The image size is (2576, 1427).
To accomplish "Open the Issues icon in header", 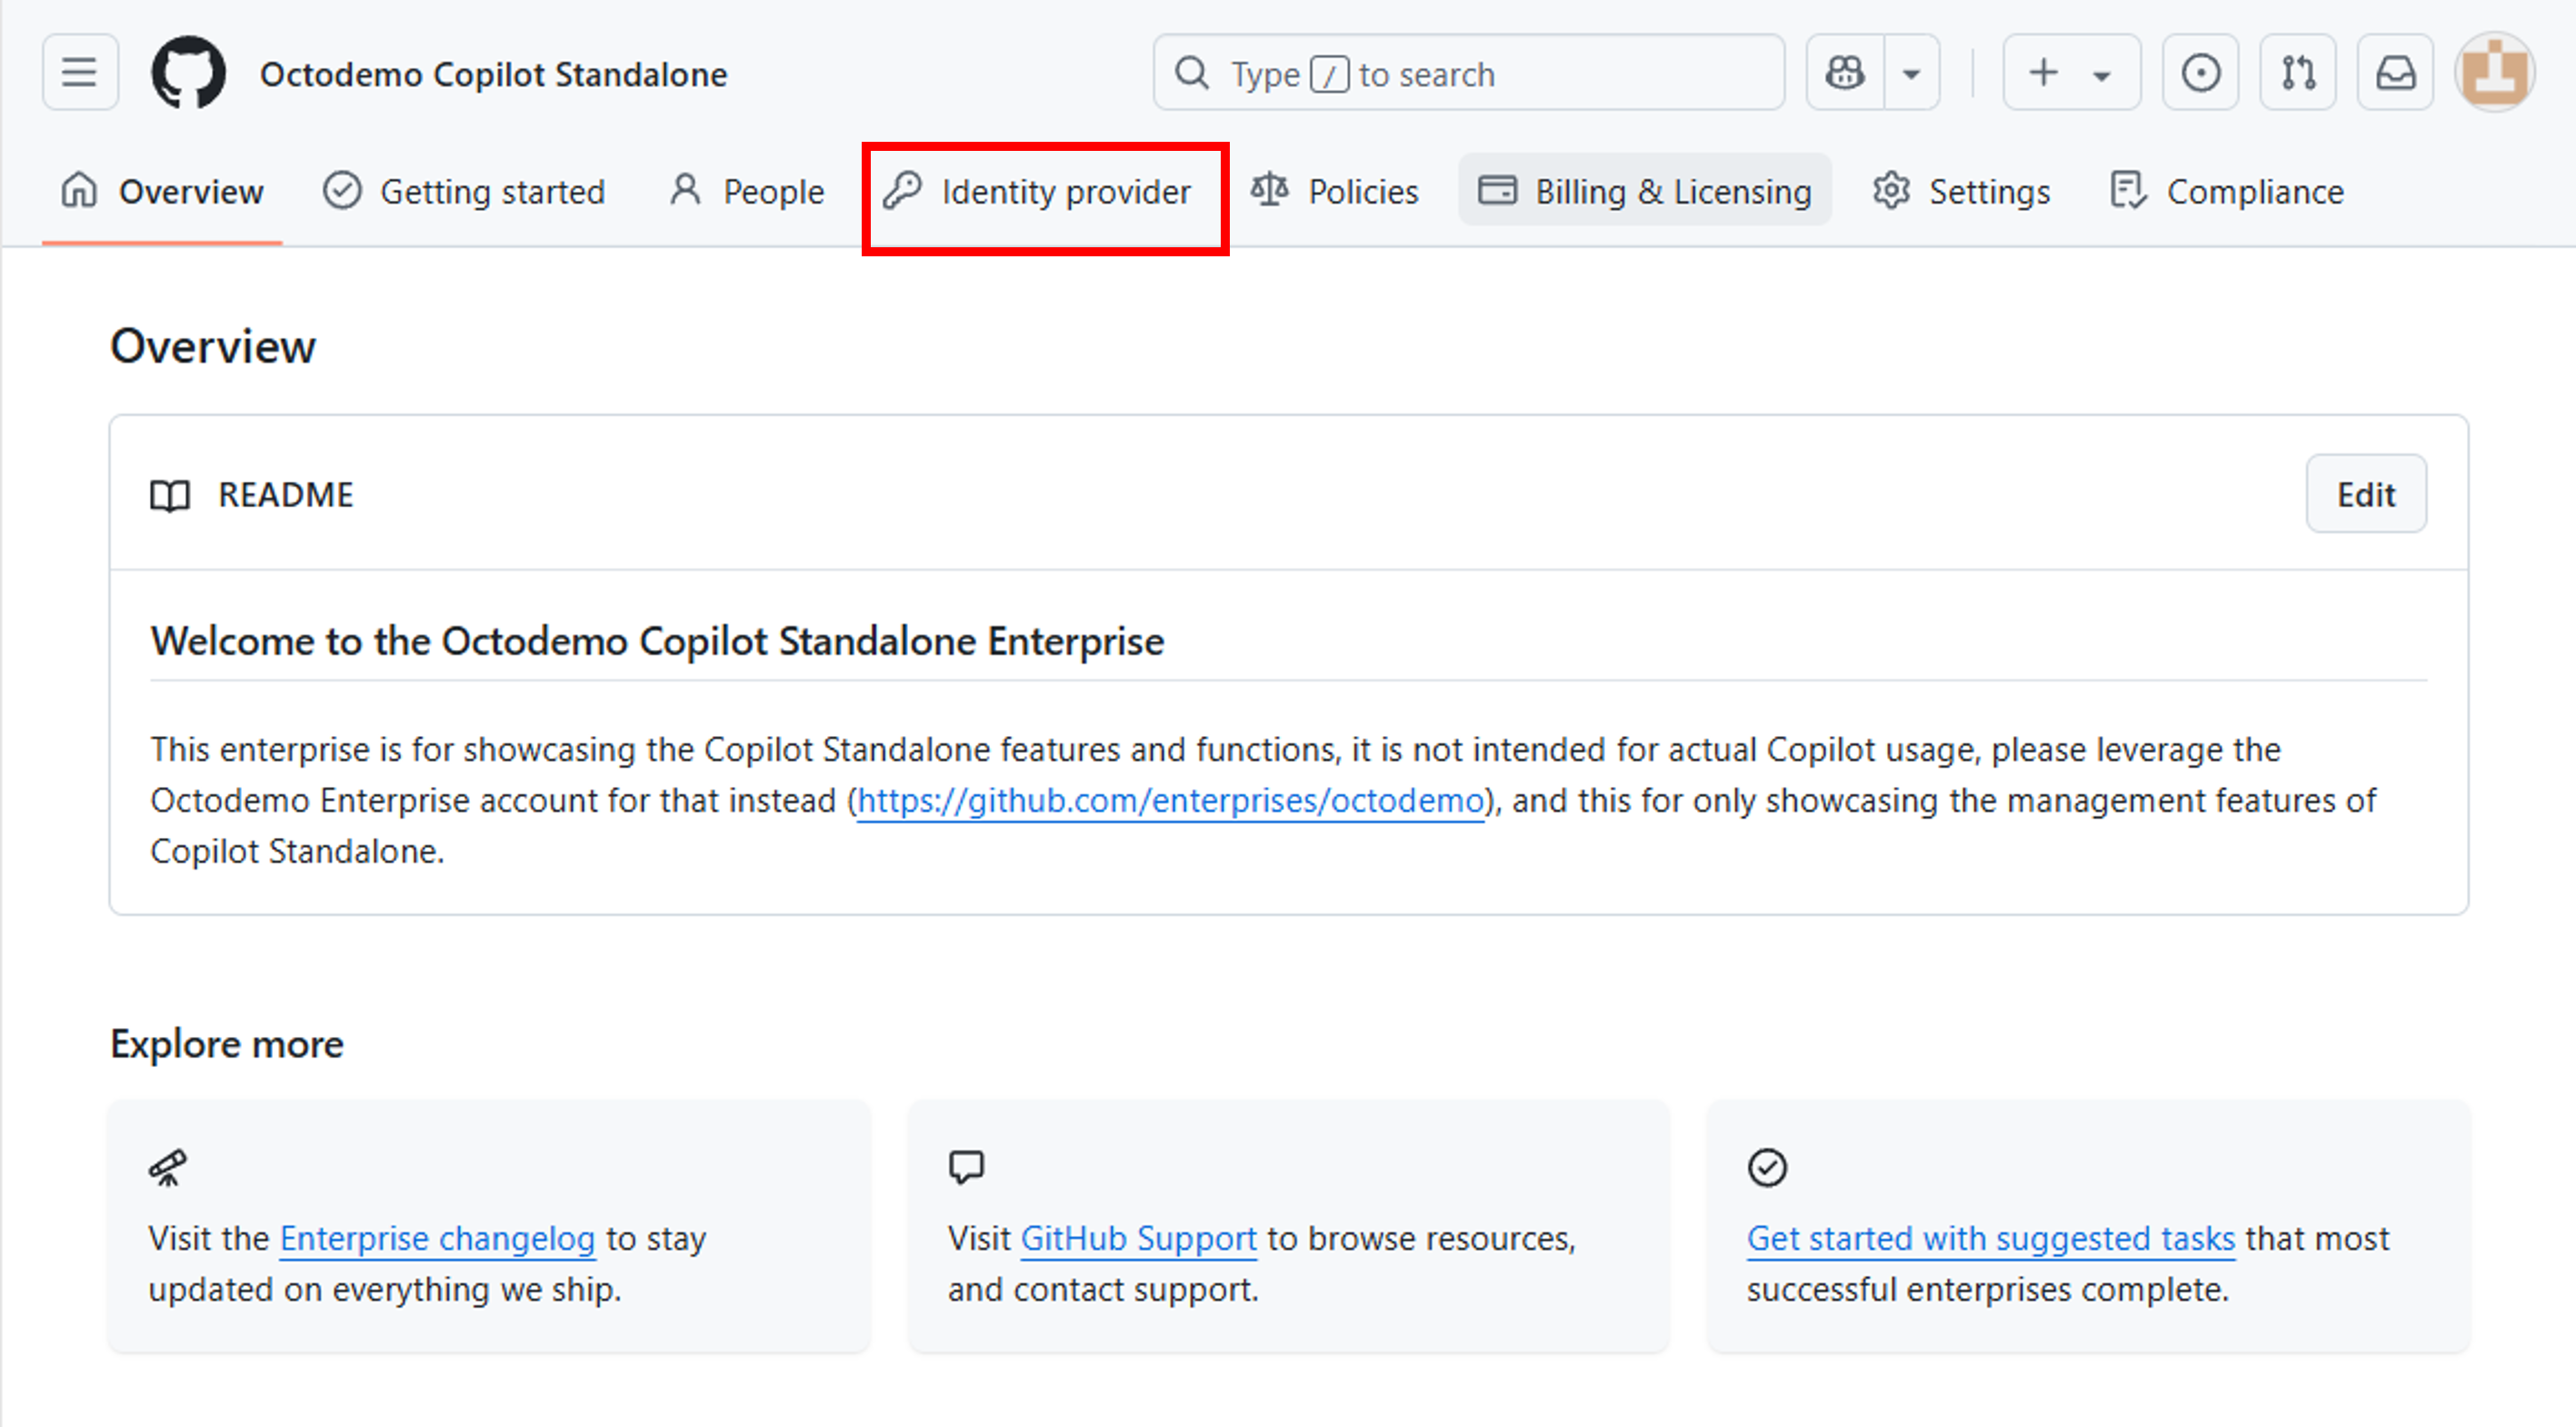I will click(2200, 73).
